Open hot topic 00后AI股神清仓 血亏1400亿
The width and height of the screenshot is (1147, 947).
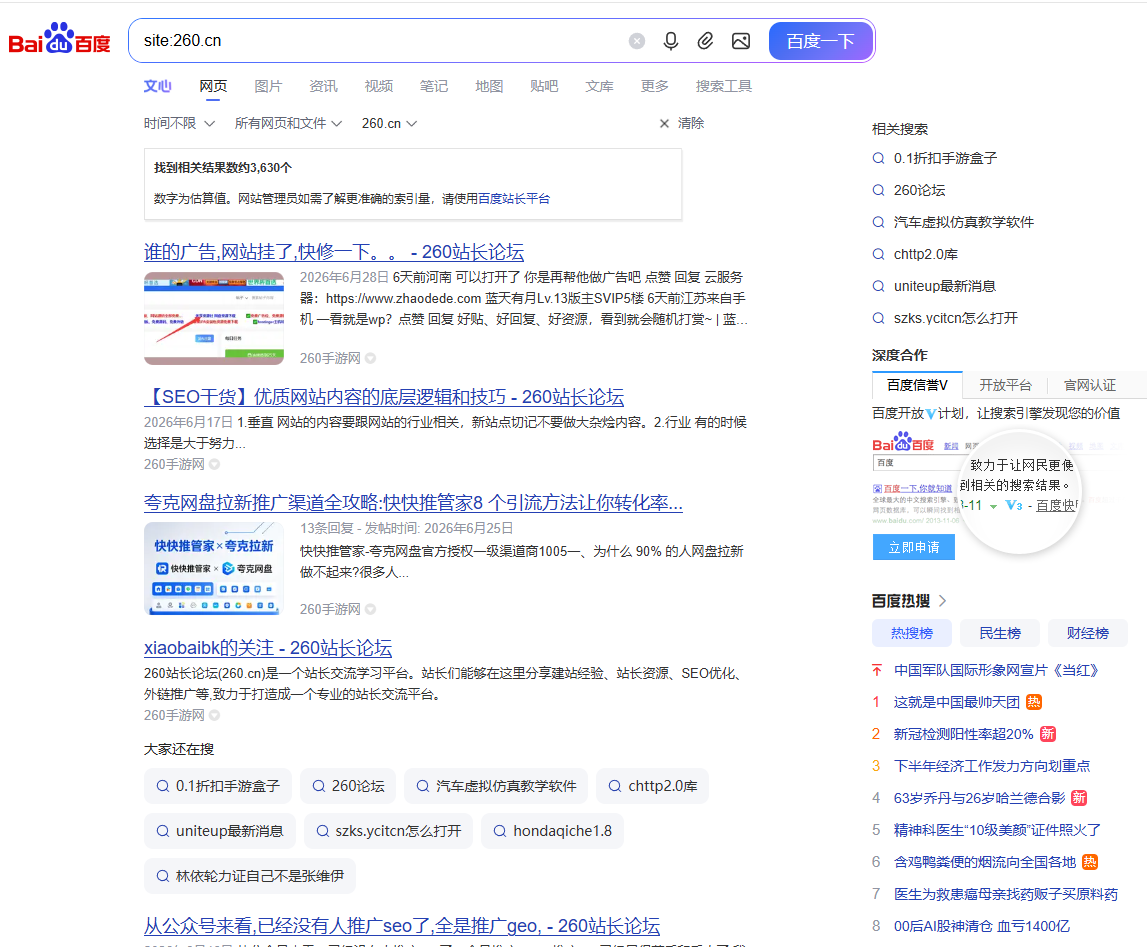point(982,927)
